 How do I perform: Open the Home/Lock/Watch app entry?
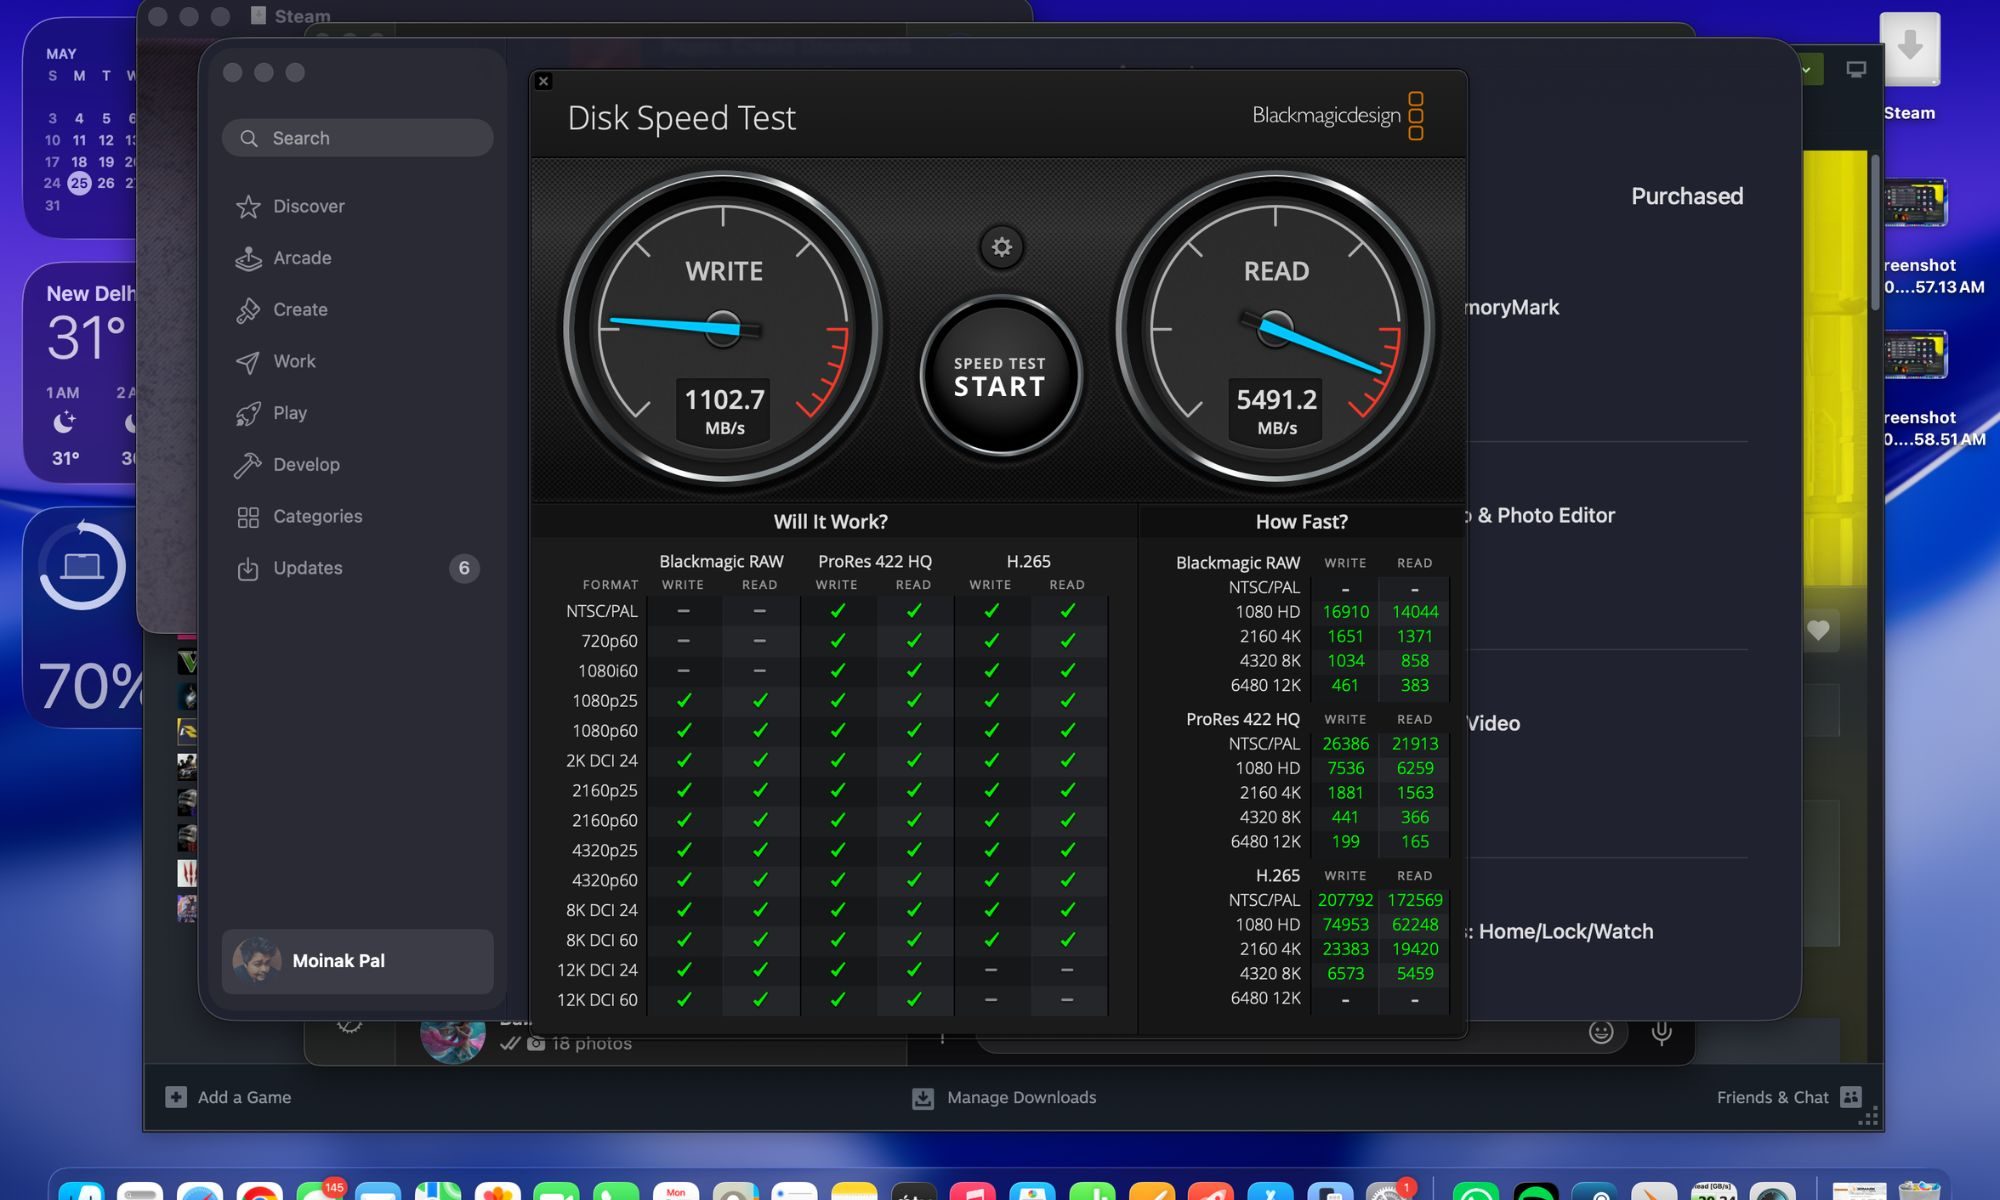[1559, 931]
